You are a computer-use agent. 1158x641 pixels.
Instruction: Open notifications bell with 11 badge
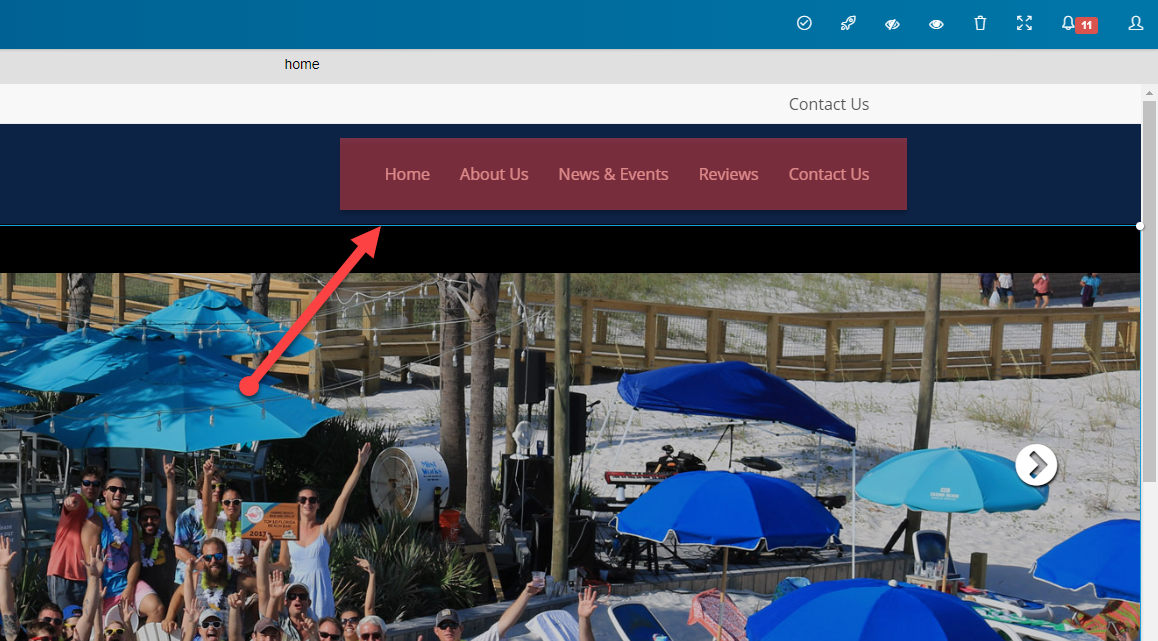coord(1079,24)
